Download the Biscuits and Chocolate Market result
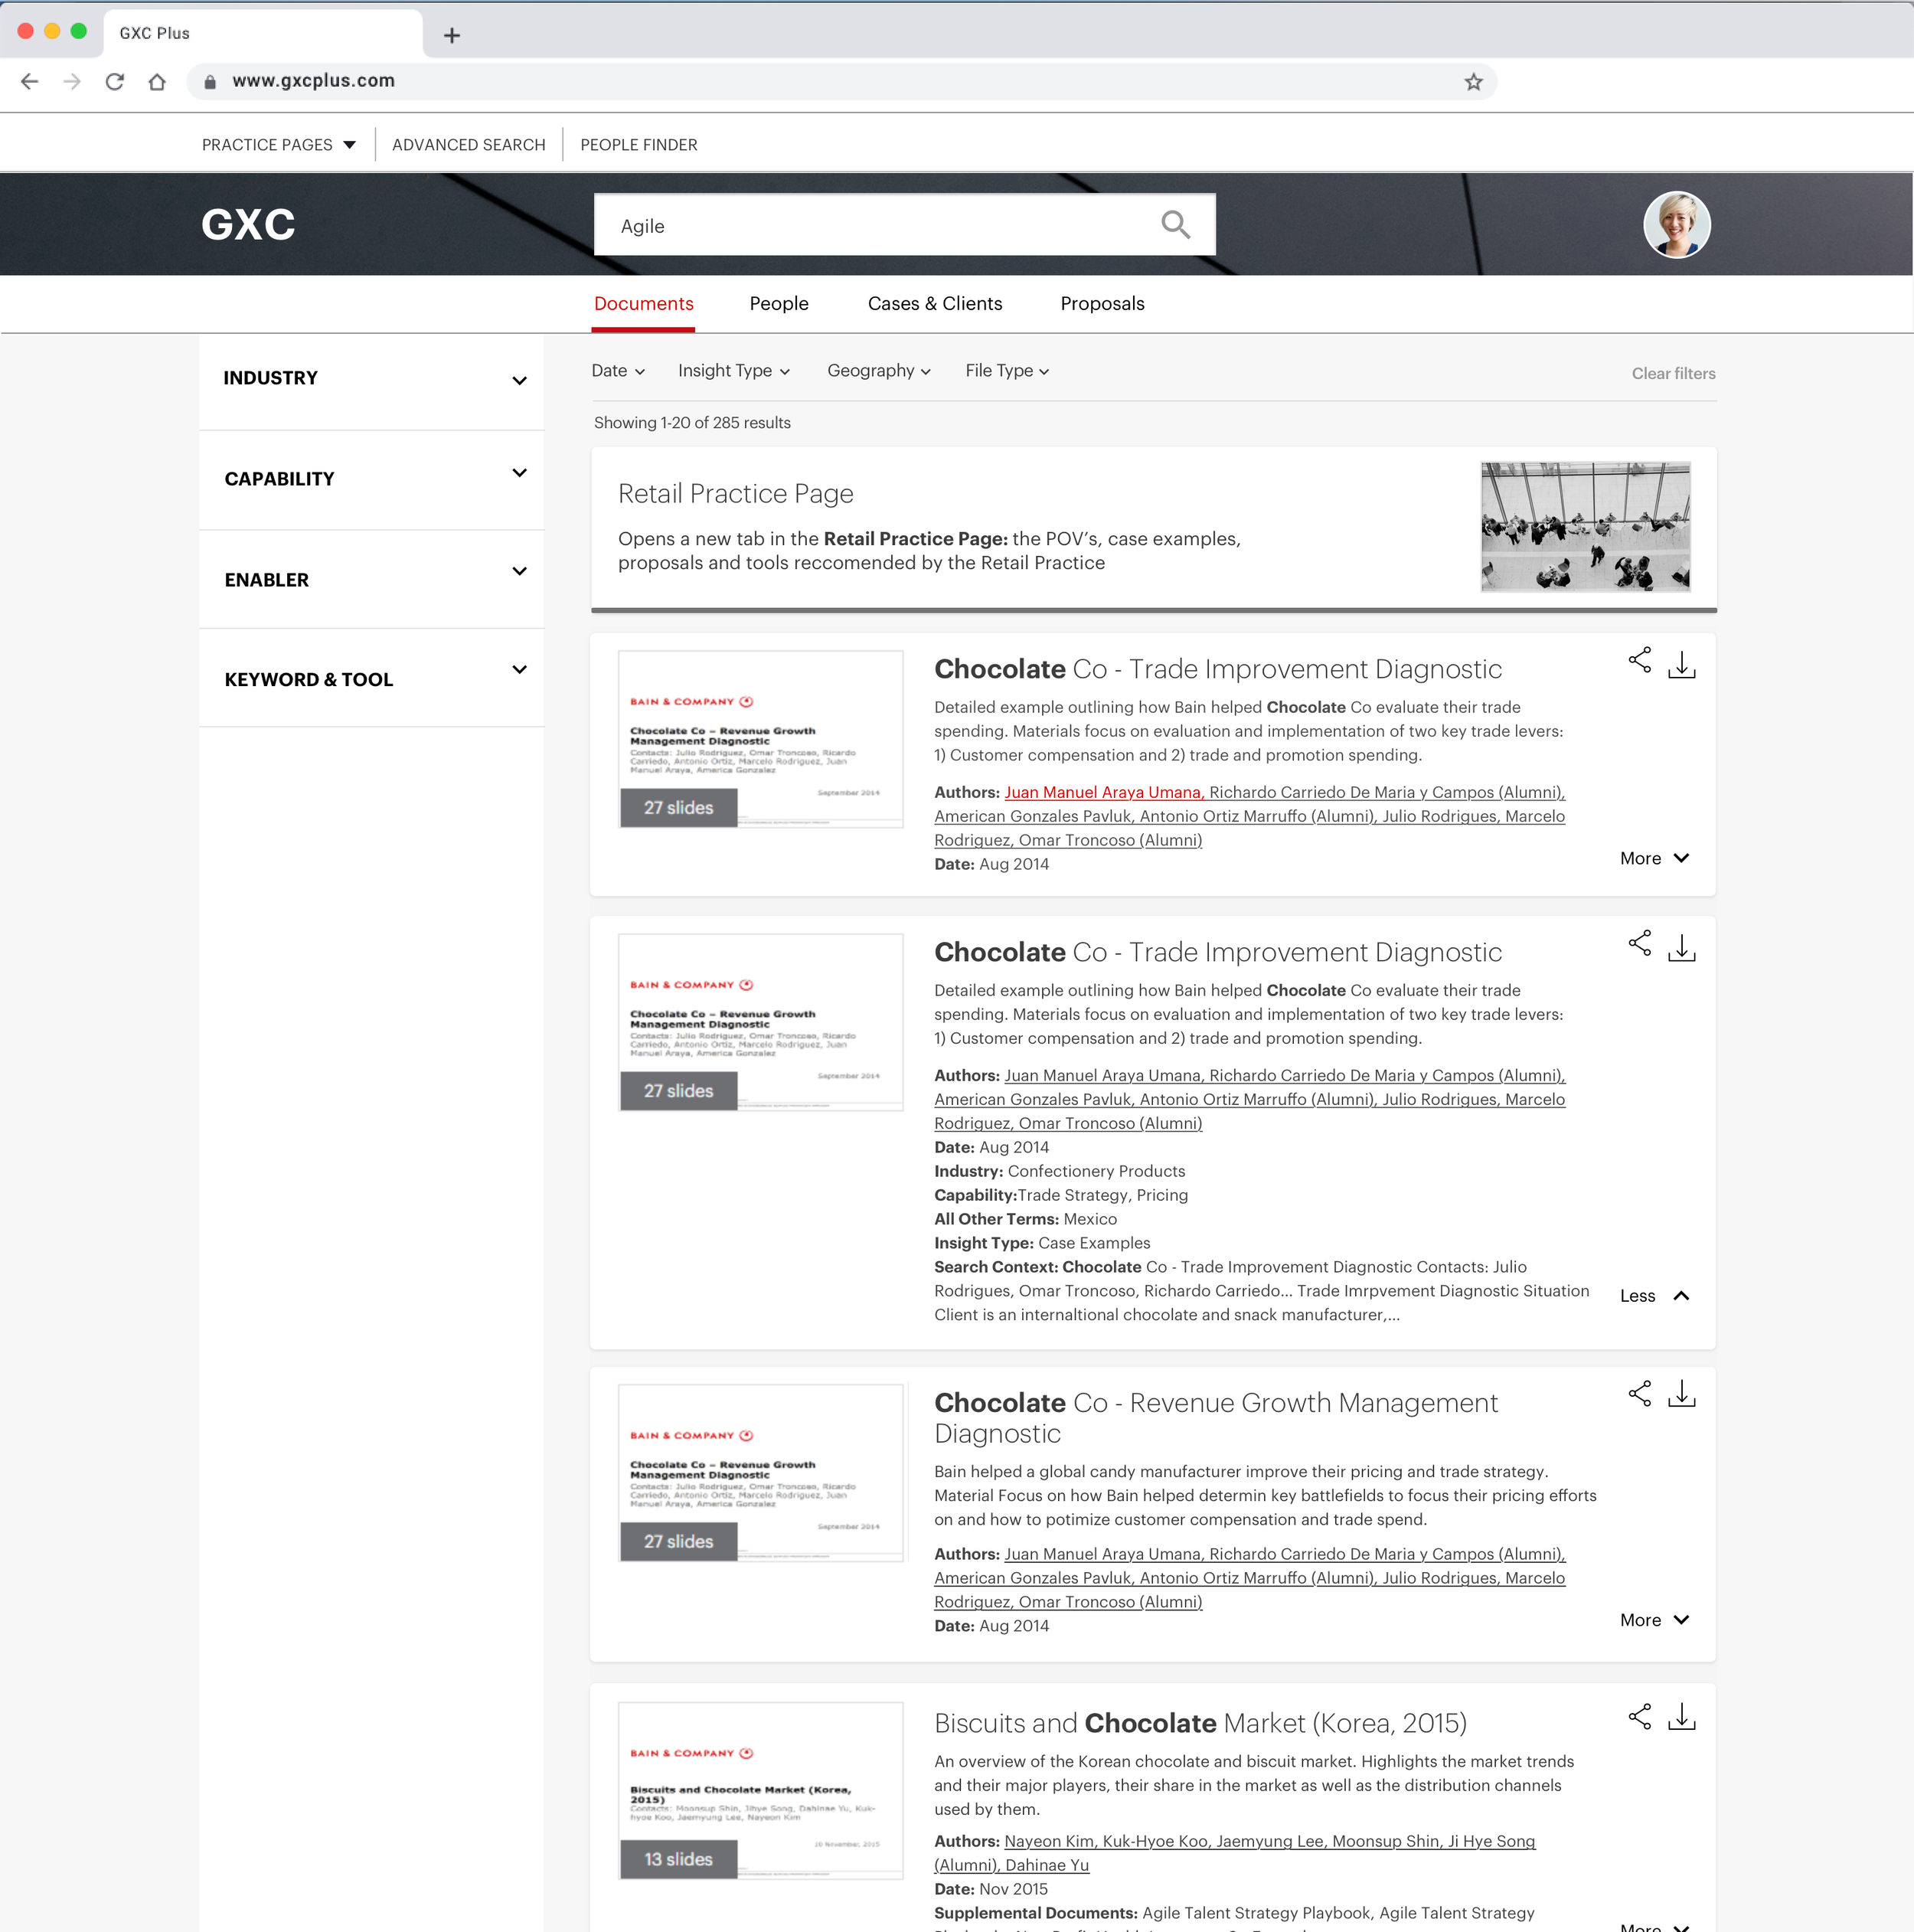This screenshot has width=1914, height=1932. (1682, 1717)
